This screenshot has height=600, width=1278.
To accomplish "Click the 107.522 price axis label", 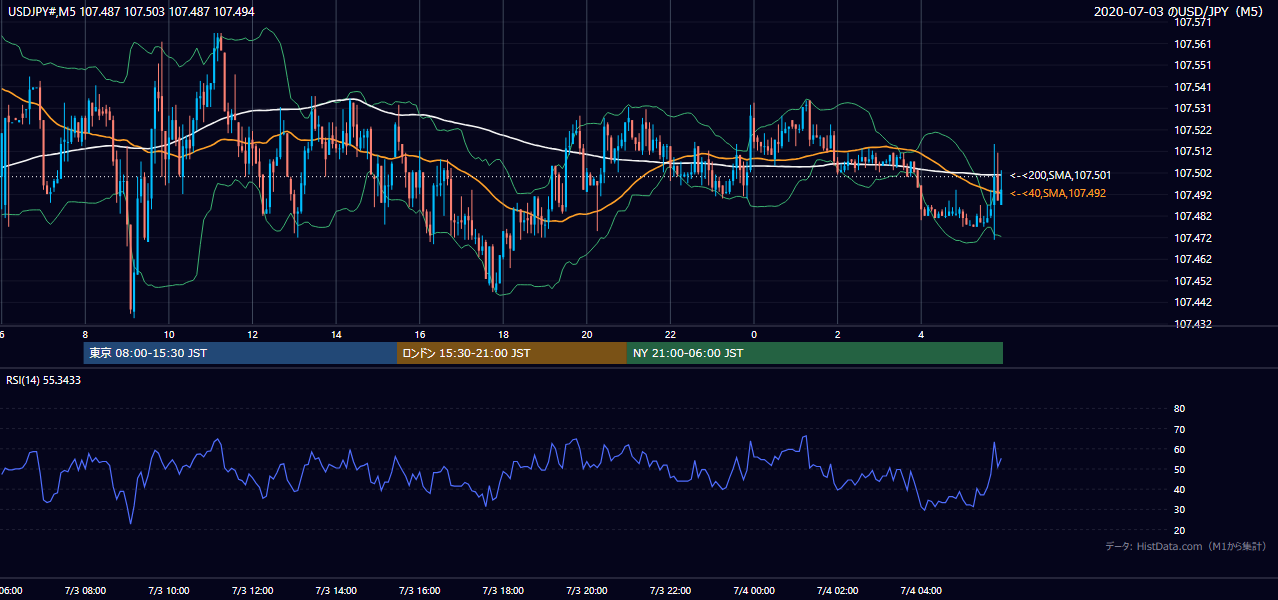I will (1195, 130).
